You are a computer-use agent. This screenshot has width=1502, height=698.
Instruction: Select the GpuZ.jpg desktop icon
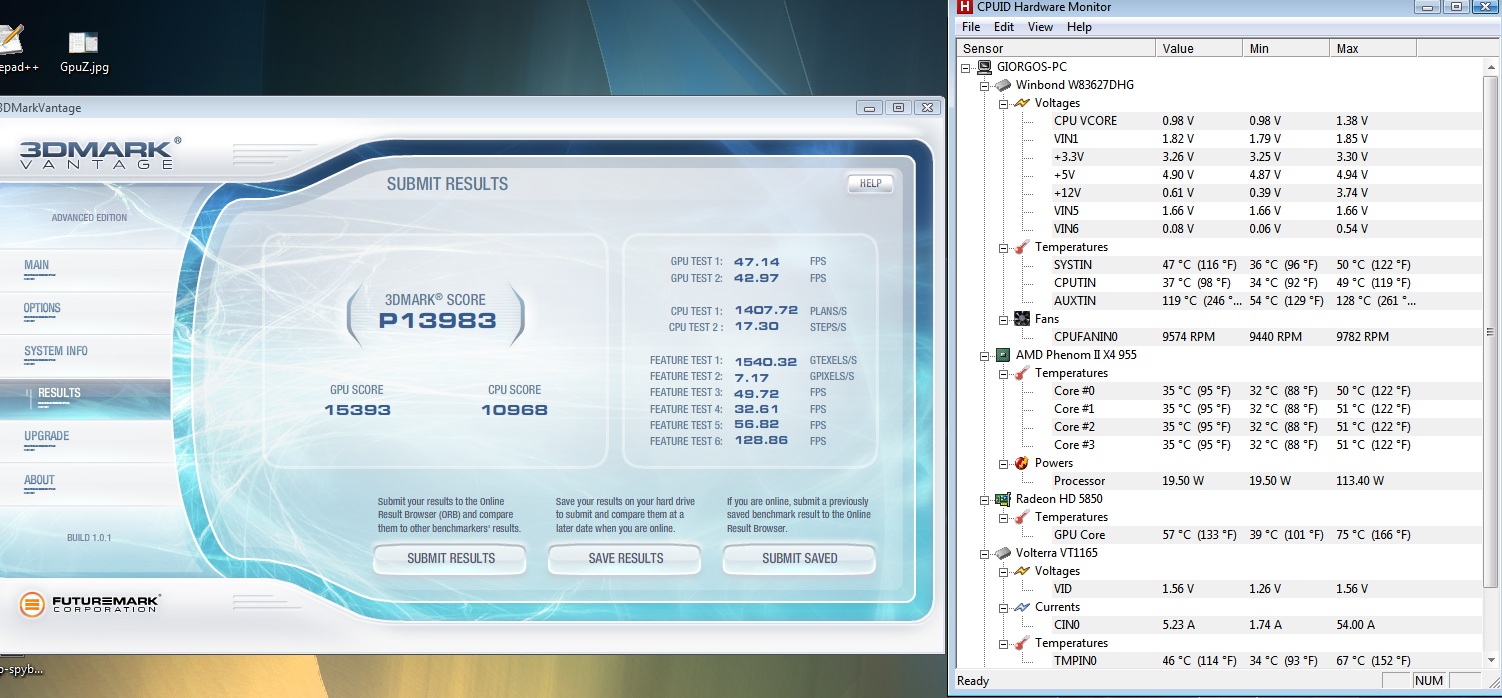83,53
